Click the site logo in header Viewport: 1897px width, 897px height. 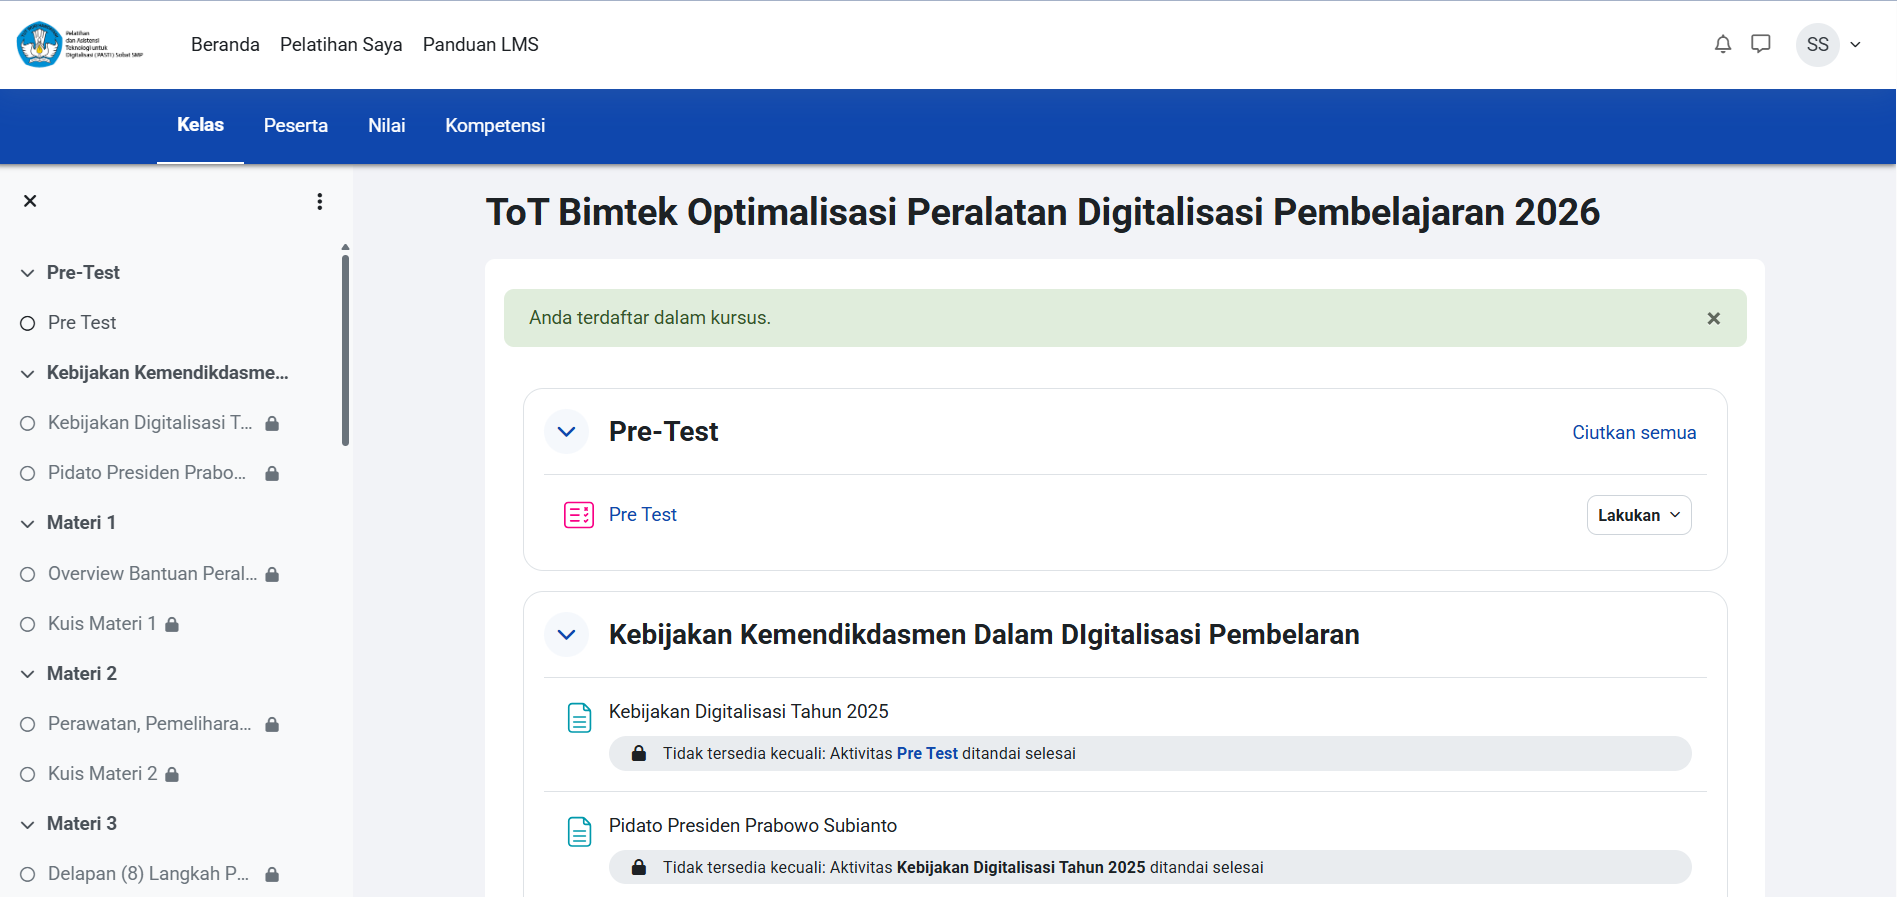click(80, 44)
